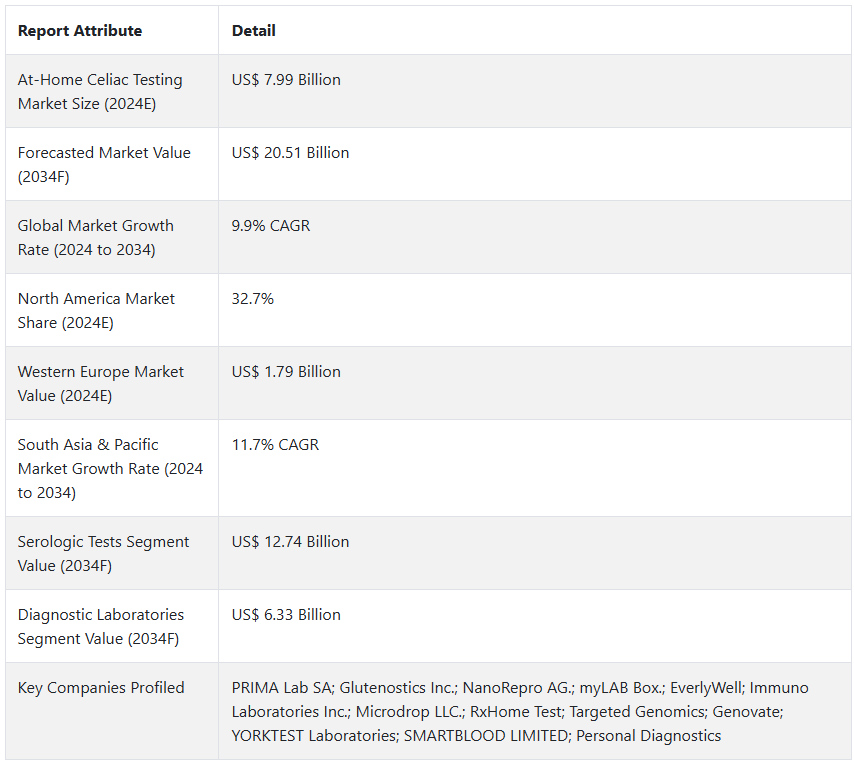Click the 32.7% value
This screenshot has height=761, width=854.
[253, 299]
